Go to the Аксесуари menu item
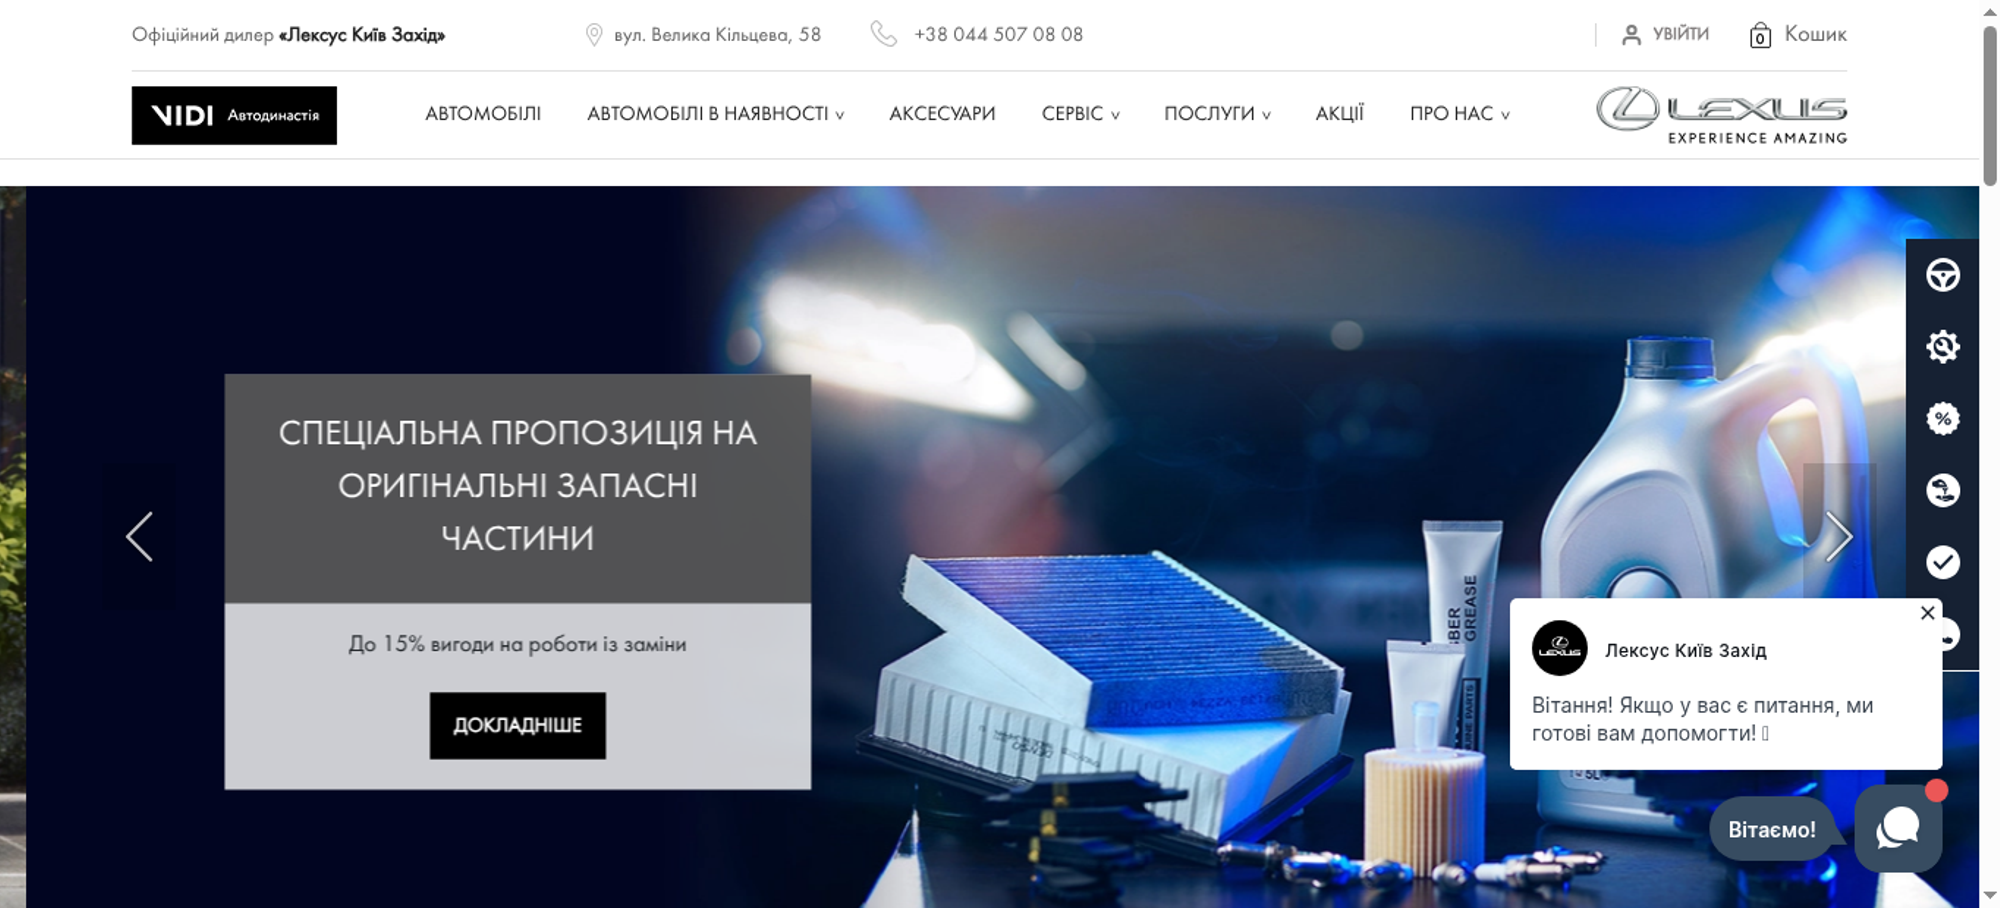The image size is (2000, 908). pyautogui.click(x=942, y=114)
